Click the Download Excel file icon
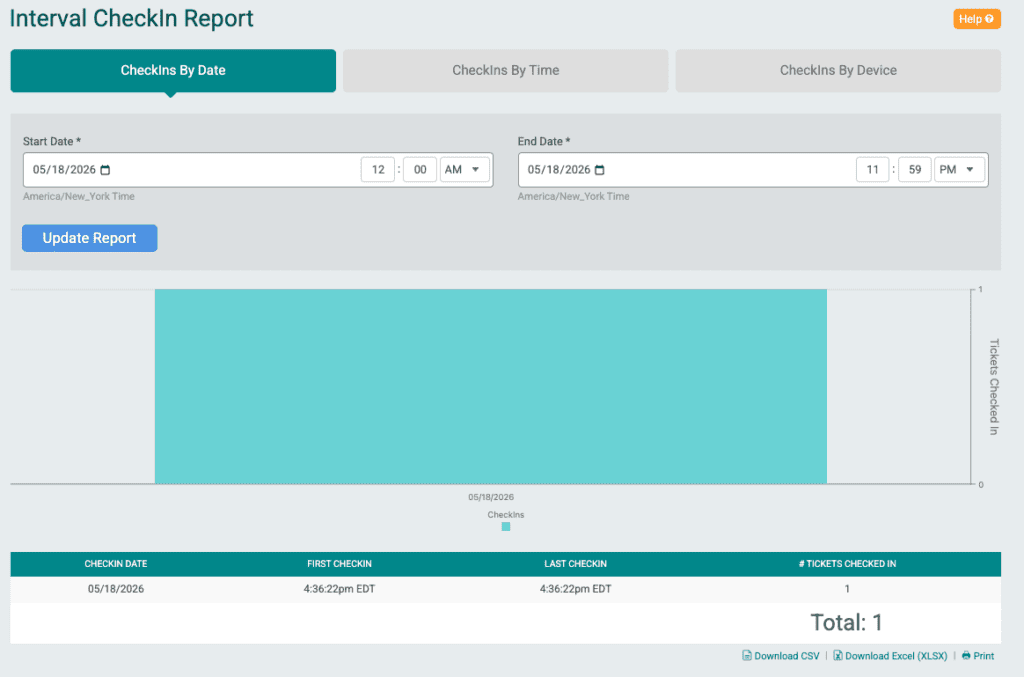Viewport: 1024px width, 677px height. [837, 655]
